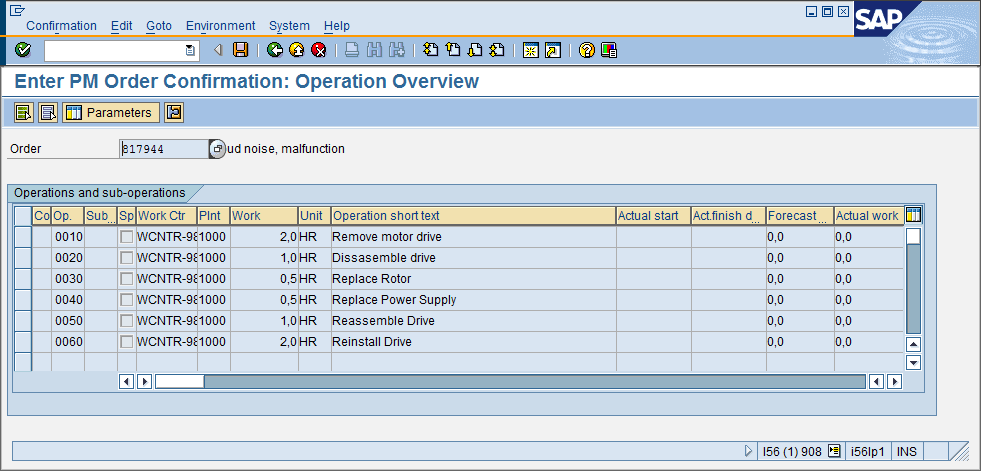Toggle the Sp checkbox for operation 0040

pyautogui.click(x=127, y=300)
